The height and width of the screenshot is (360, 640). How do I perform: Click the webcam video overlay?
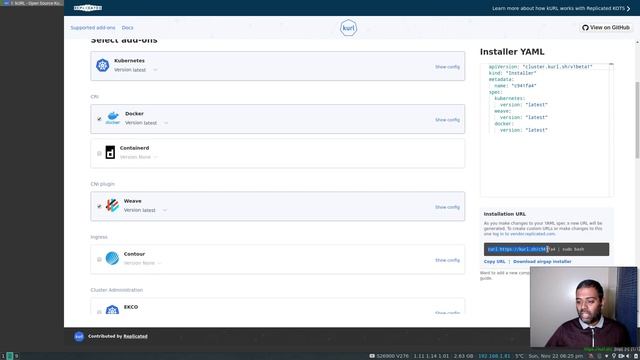[x=583, y=307]
